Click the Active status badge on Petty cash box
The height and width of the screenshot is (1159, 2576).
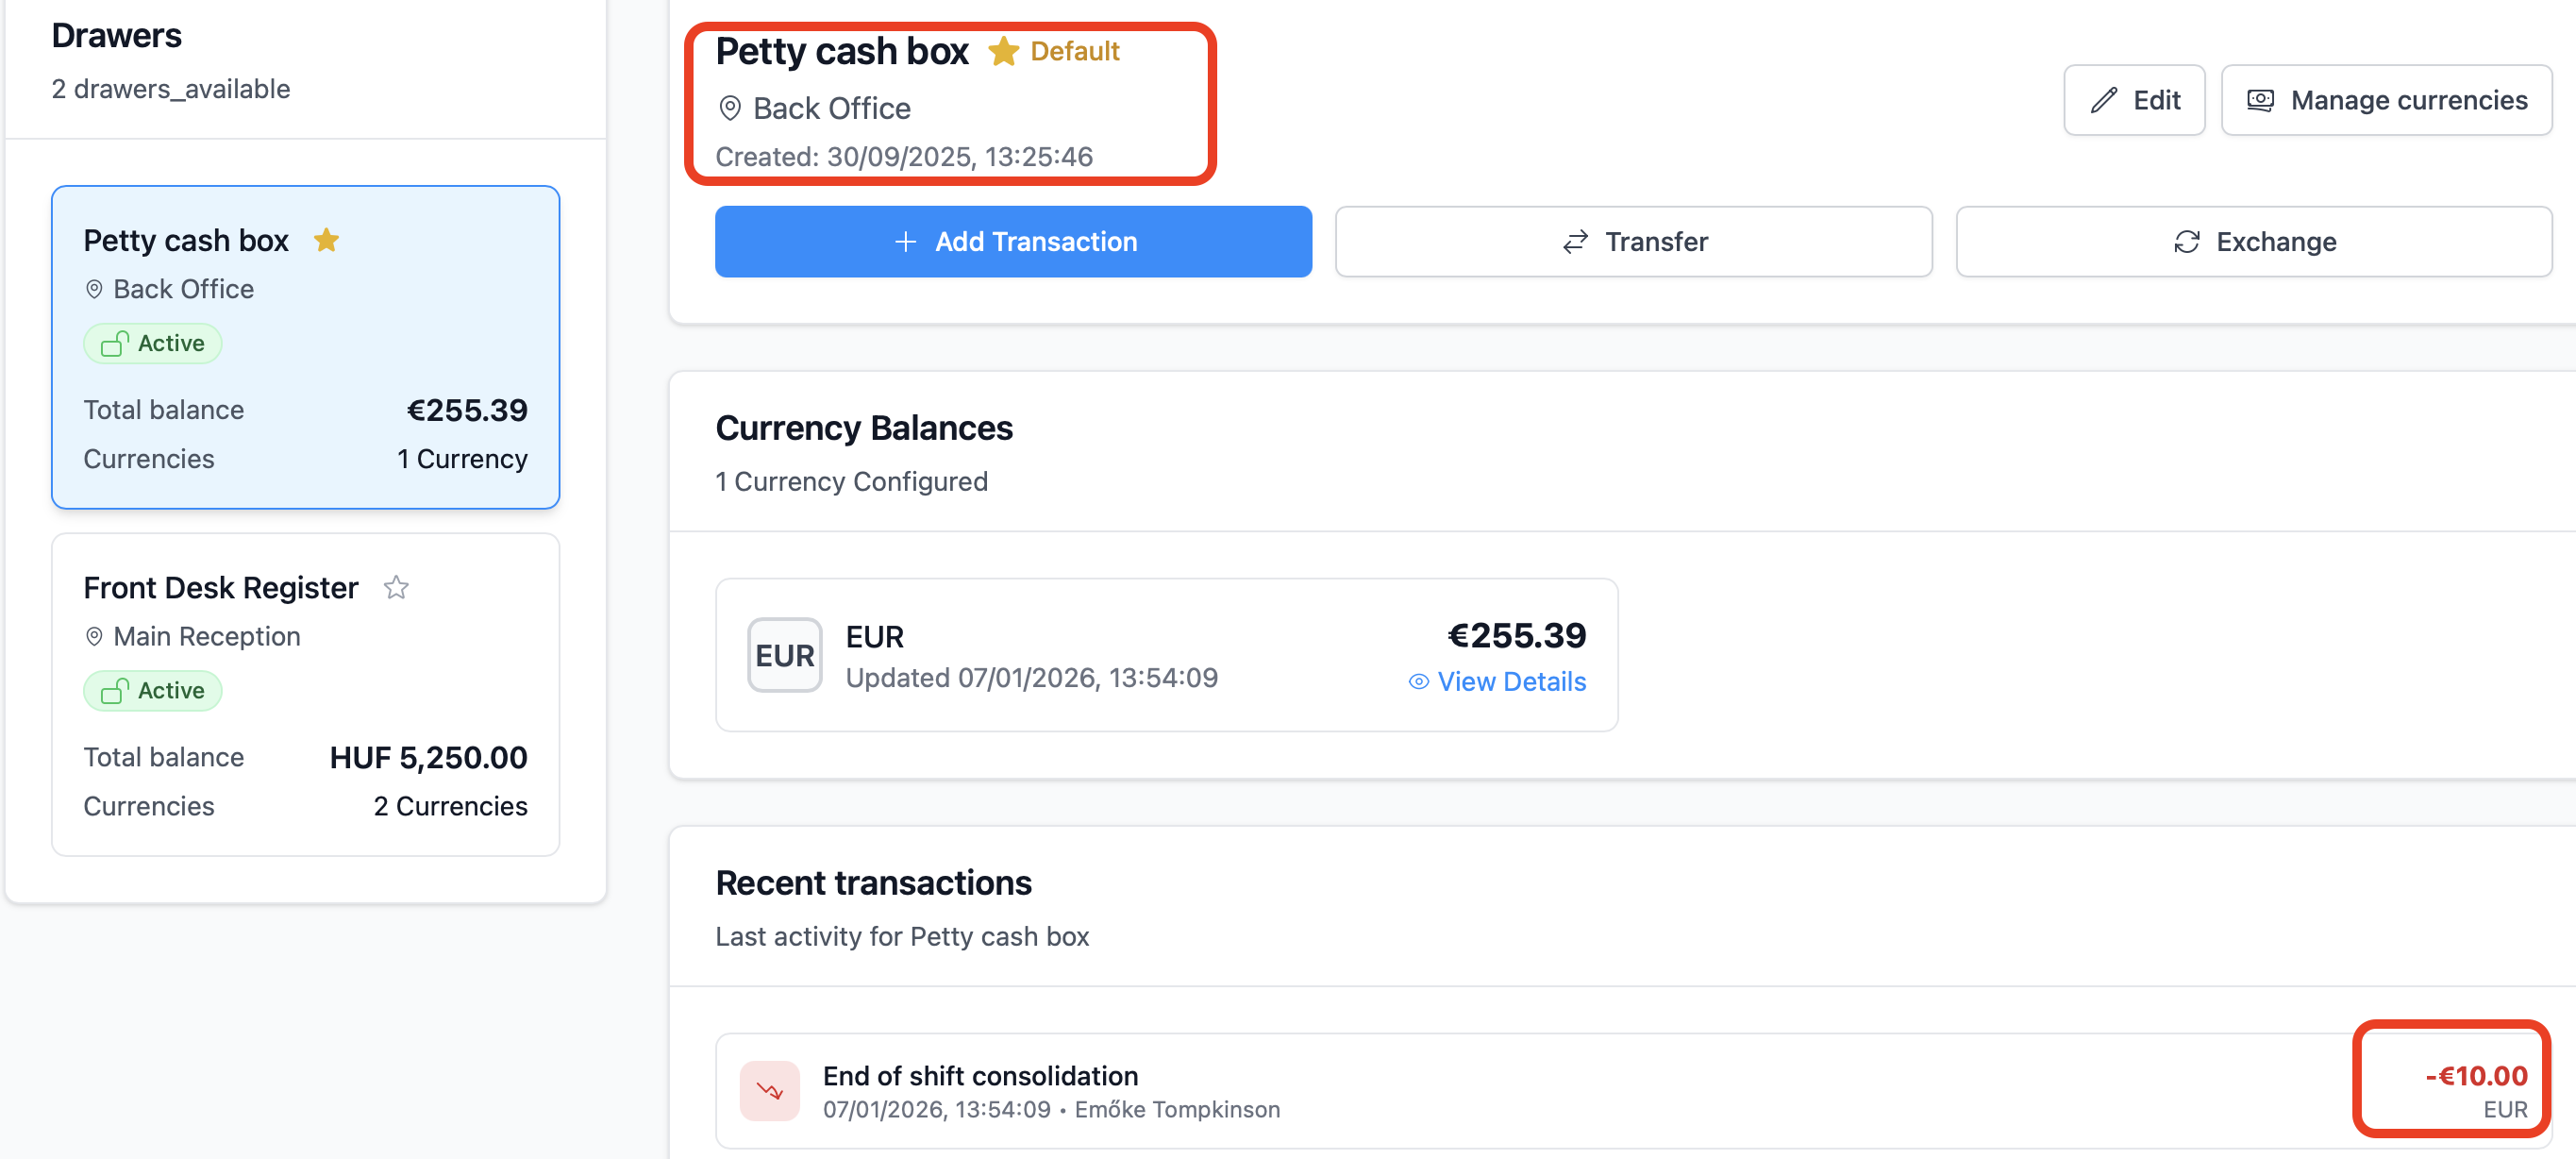(153, 343)
